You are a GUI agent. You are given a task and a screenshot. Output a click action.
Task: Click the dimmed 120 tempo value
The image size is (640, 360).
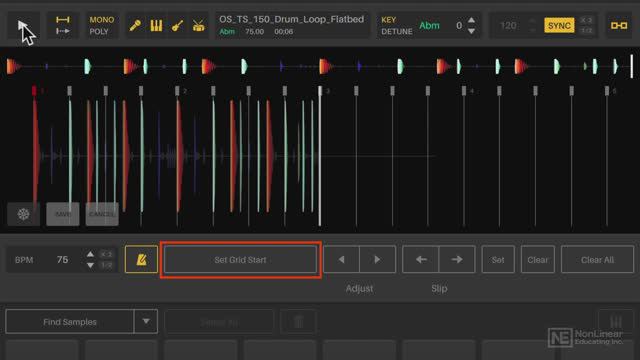click(x=508, y=26)
